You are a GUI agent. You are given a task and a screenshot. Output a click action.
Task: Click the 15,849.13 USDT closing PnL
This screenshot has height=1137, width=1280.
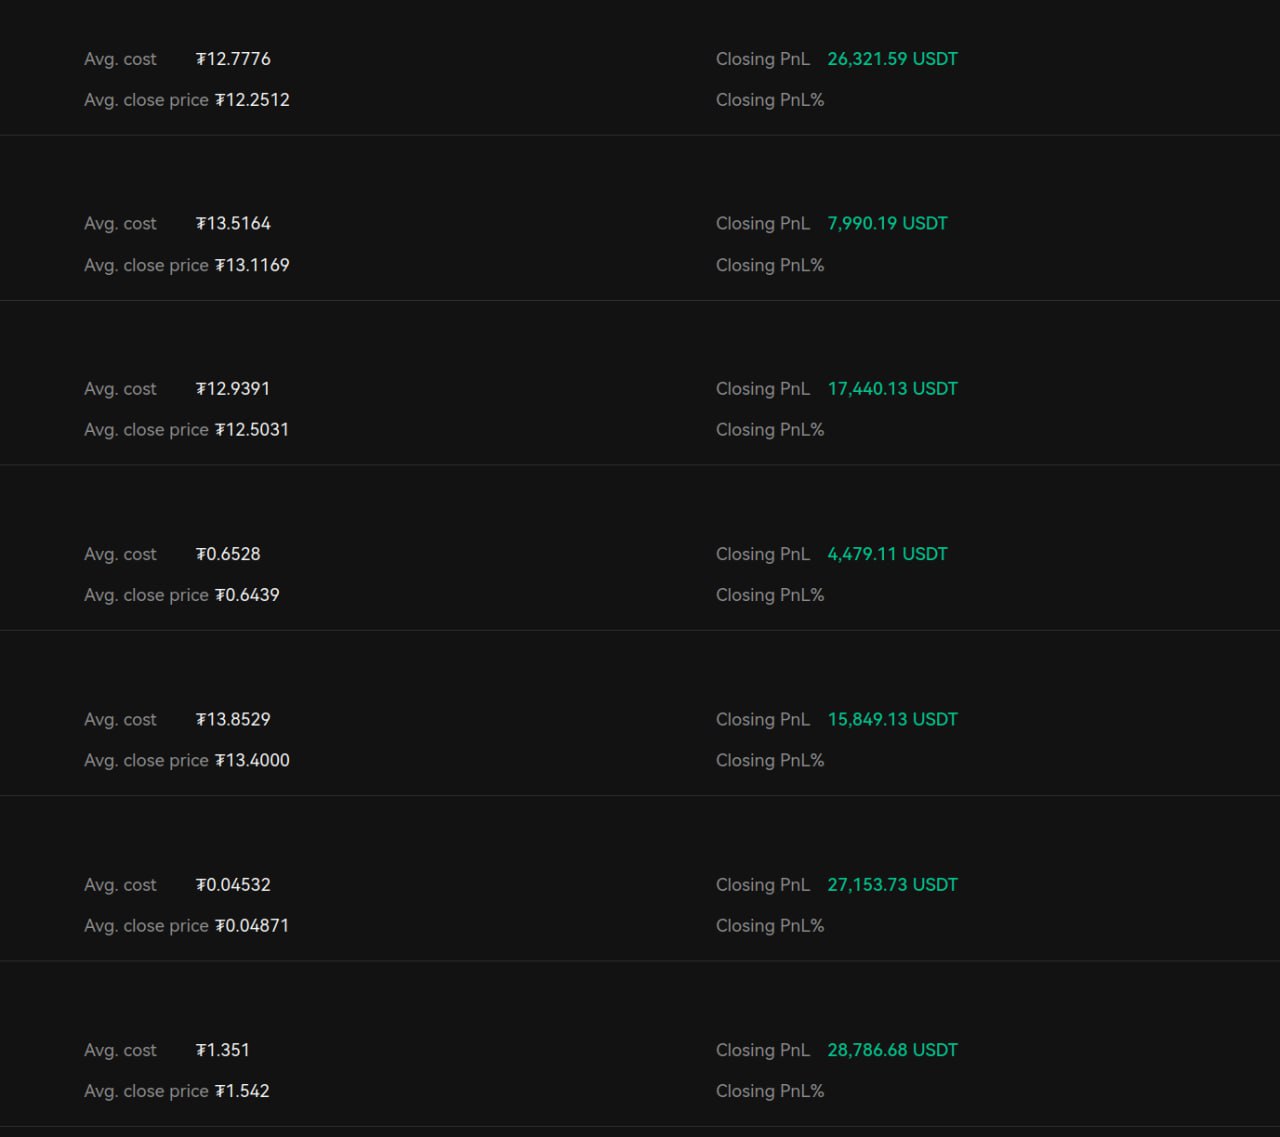pyautogui.click(x=892, y=720)
